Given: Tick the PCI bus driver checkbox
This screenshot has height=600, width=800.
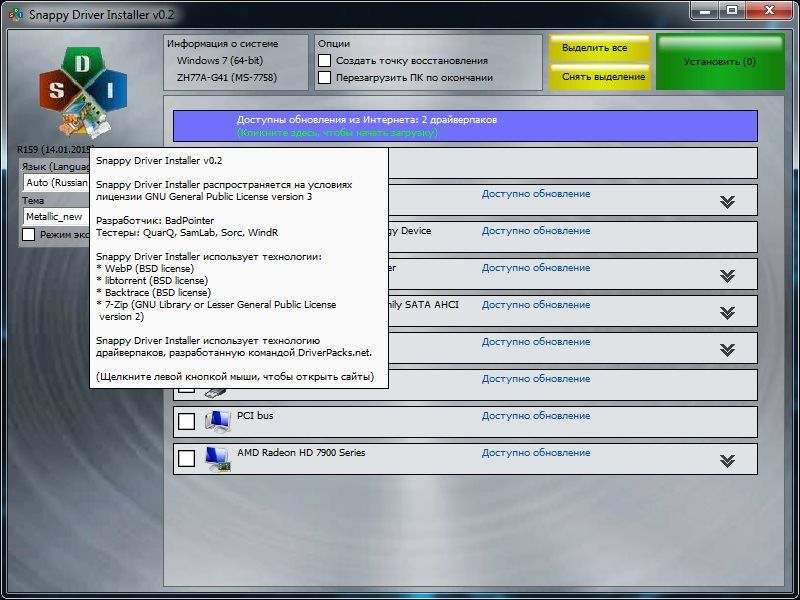Looking at the screenshot, I should (186, 421).
